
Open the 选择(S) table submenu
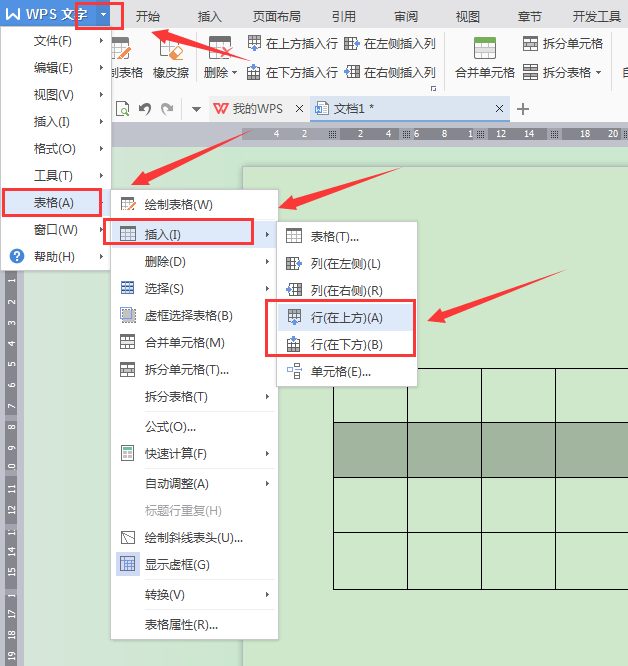(194, 289)
